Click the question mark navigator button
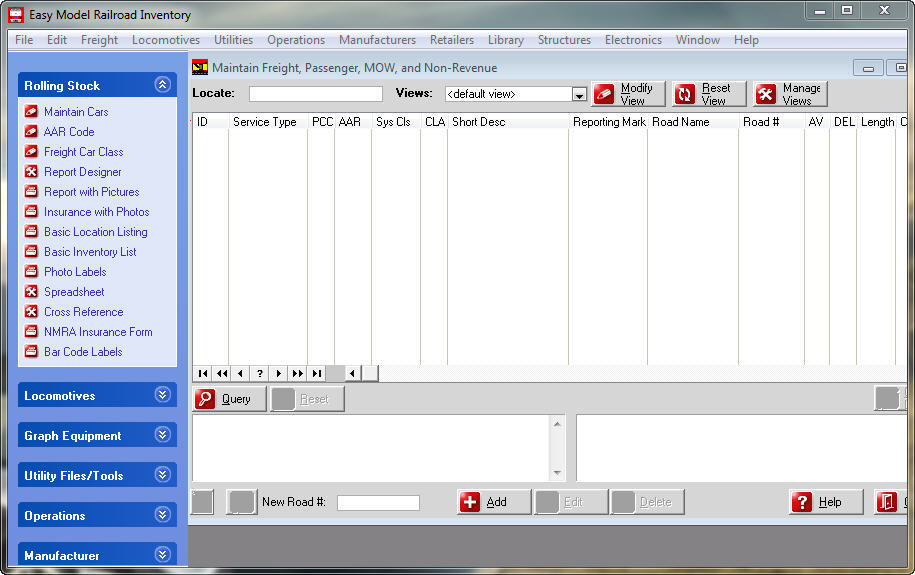 pyautogui.click(x=260, y=373)
